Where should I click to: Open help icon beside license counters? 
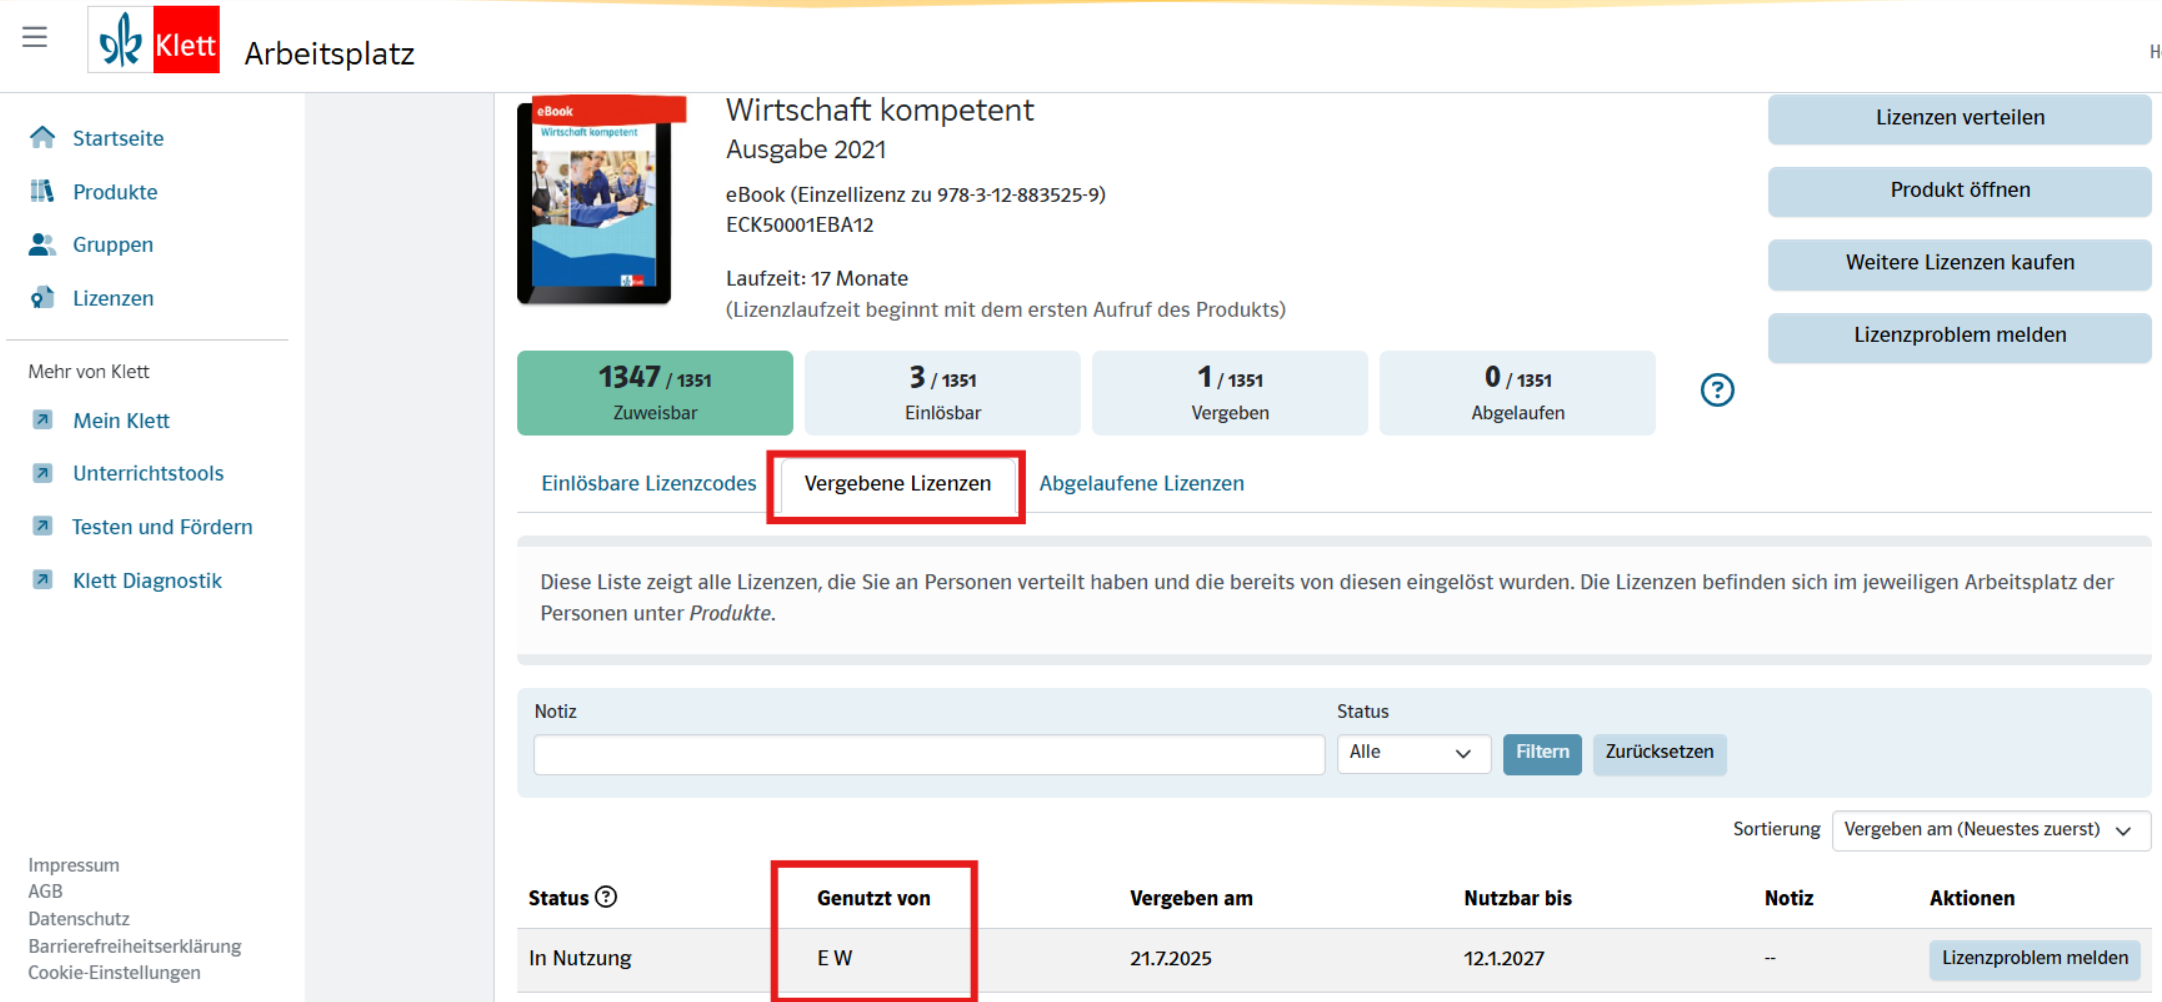[x=1717, y=390]
